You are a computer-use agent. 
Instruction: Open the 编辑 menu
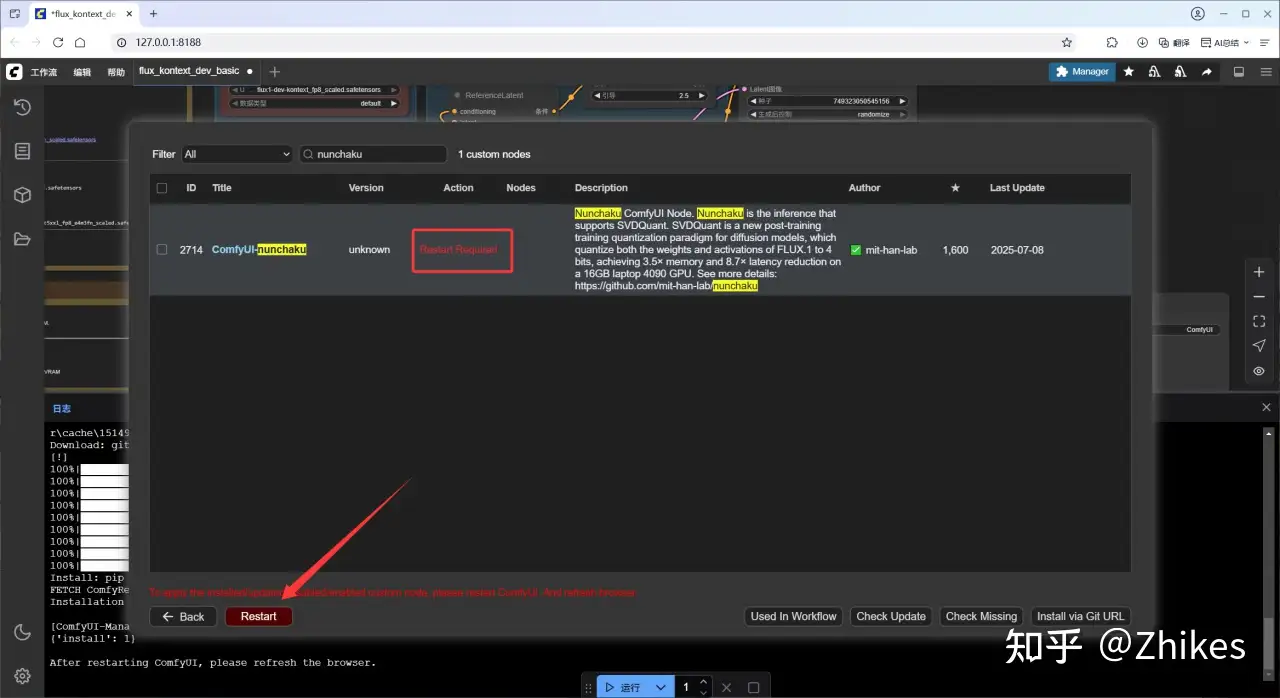point(82,72)
